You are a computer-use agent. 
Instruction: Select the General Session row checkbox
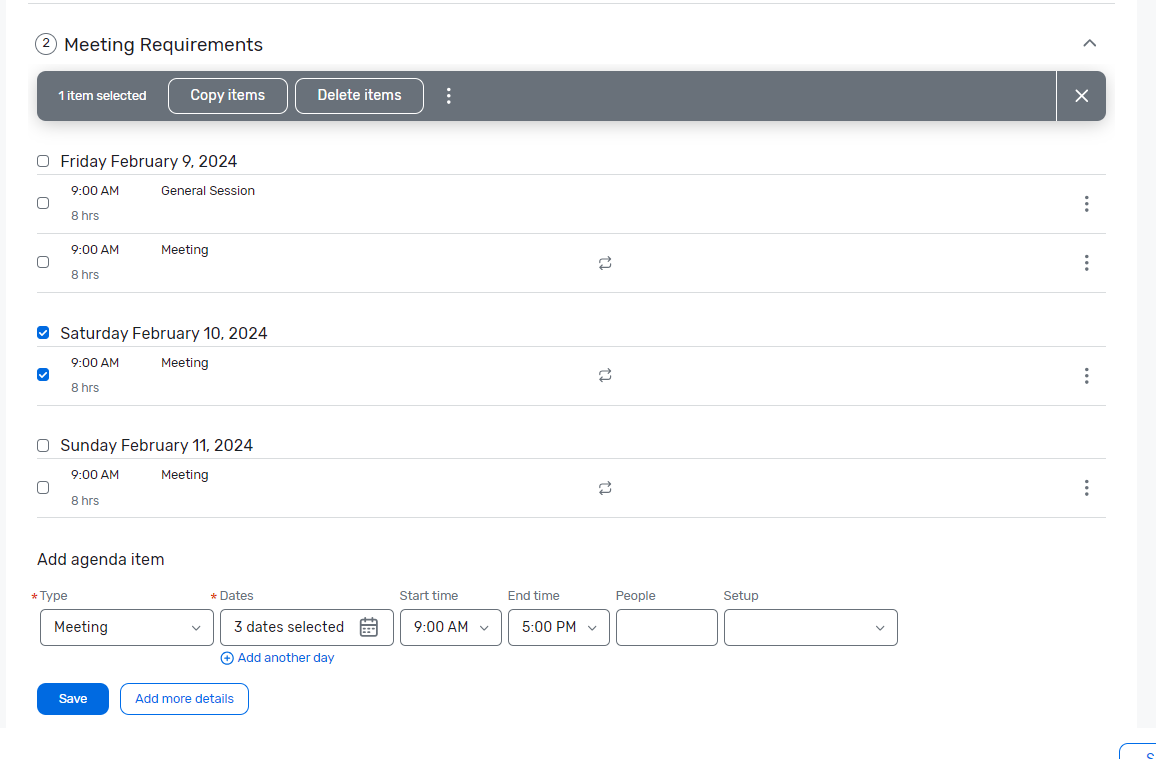tap(43, 203)
